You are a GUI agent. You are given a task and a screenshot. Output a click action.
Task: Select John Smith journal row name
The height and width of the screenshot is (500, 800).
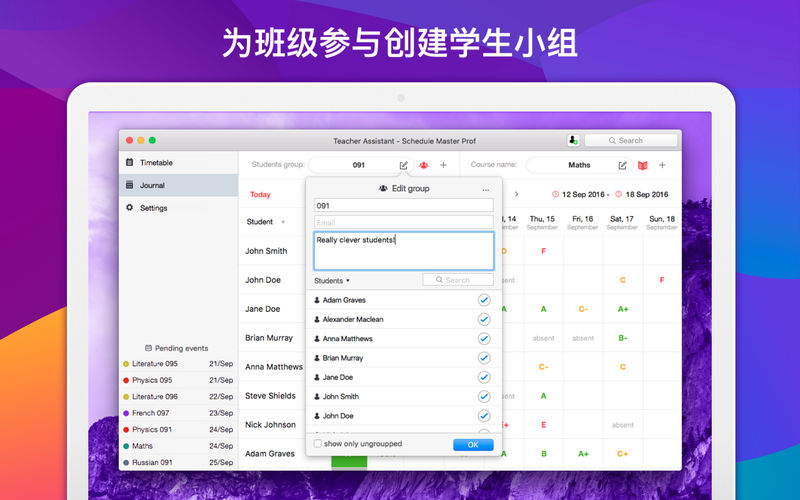pos(266,251)
